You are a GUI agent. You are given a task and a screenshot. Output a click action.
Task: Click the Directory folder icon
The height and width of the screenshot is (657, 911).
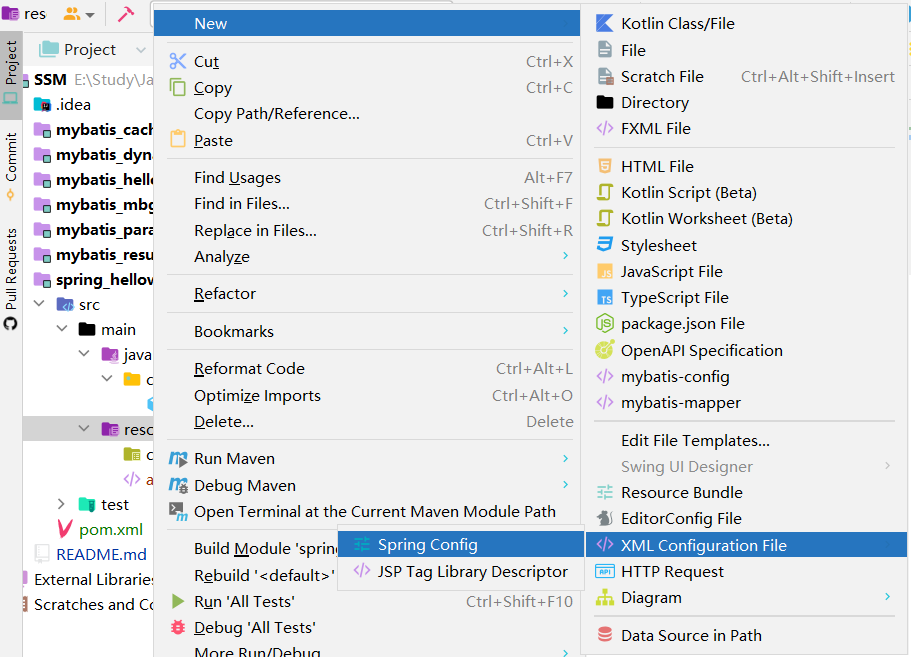point(605,102)
